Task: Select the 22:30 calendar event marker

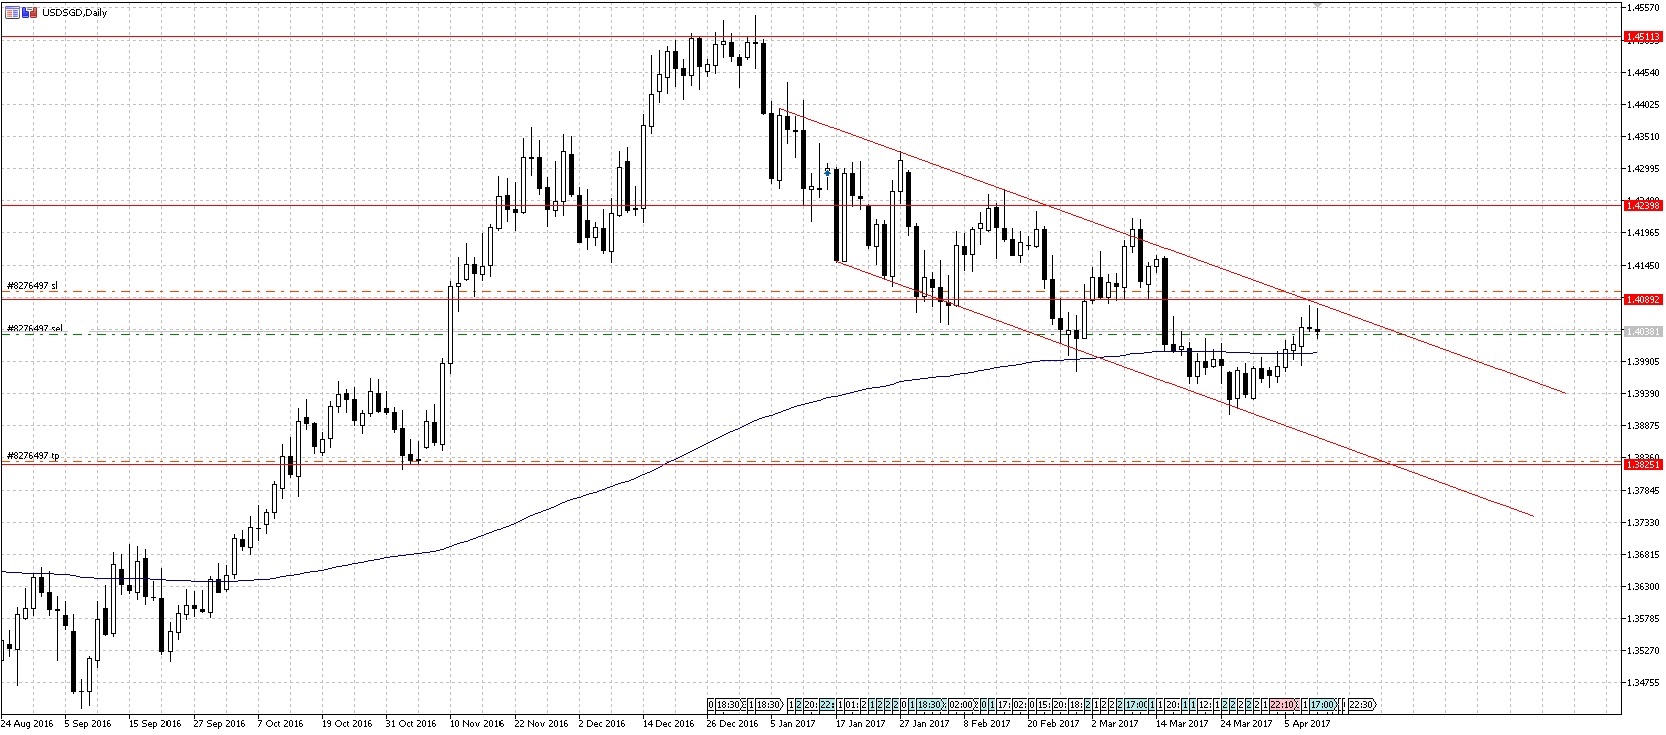Action: coord(1362,704)
